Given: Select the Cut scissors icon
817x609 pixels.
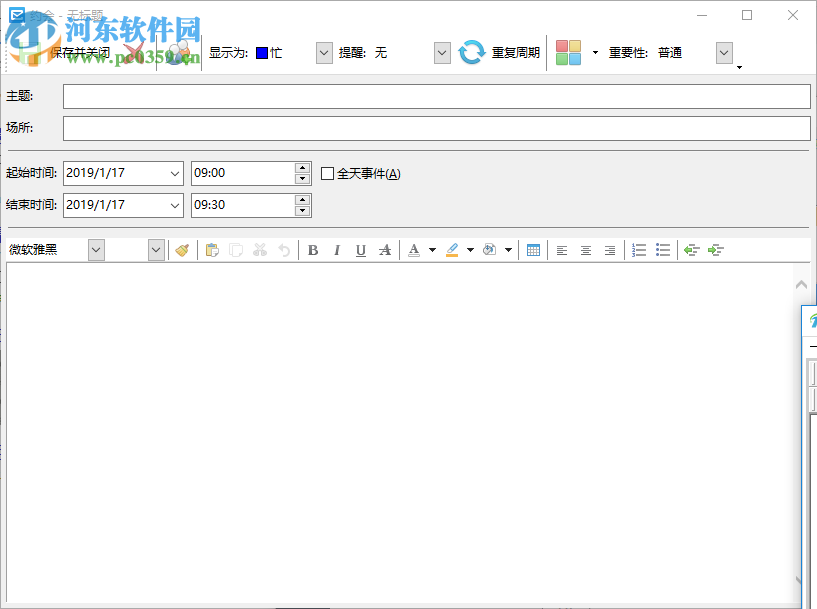Looking at the screenshot, I should (261, 250).
